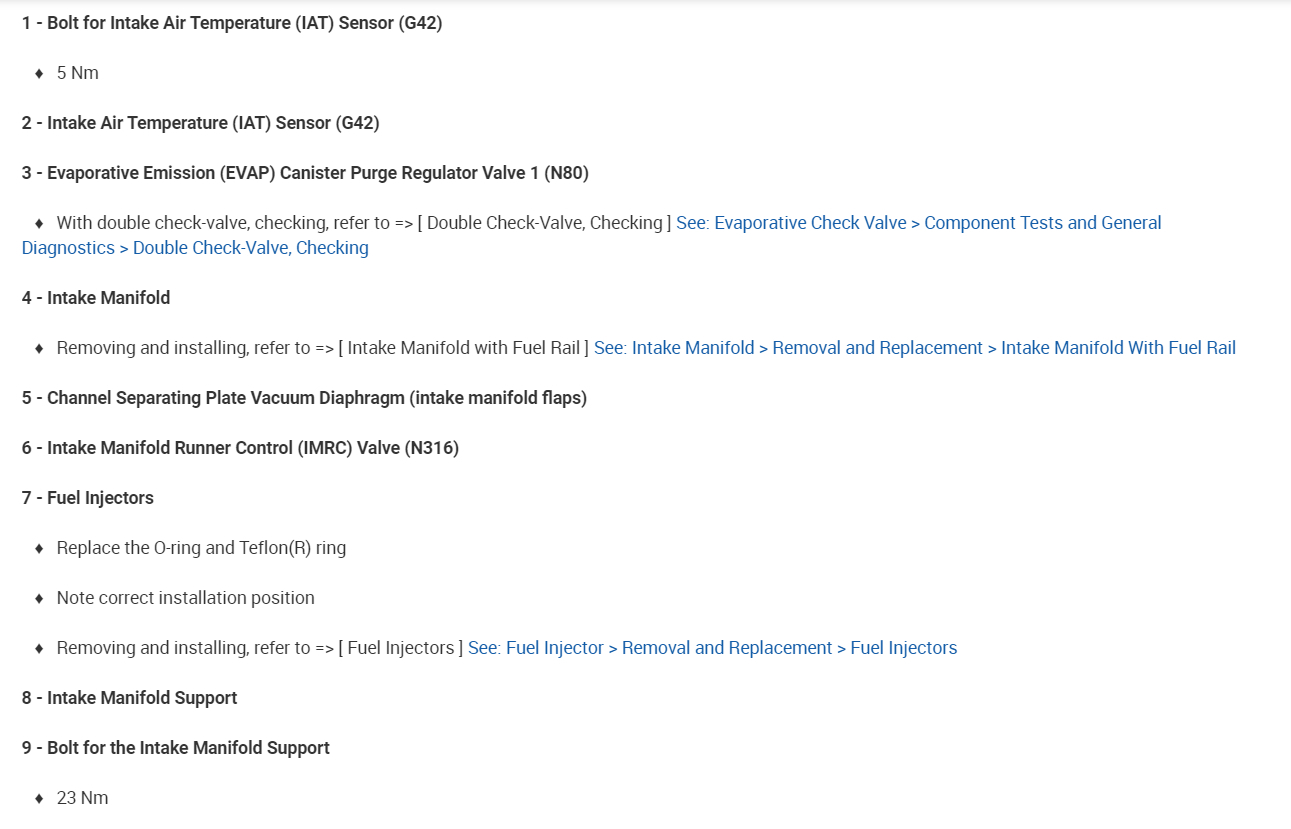Click 'Replace the O-ring and Teflon(R) ring' note
This screenshot has height=829, width=1291.
click(201, 548)
